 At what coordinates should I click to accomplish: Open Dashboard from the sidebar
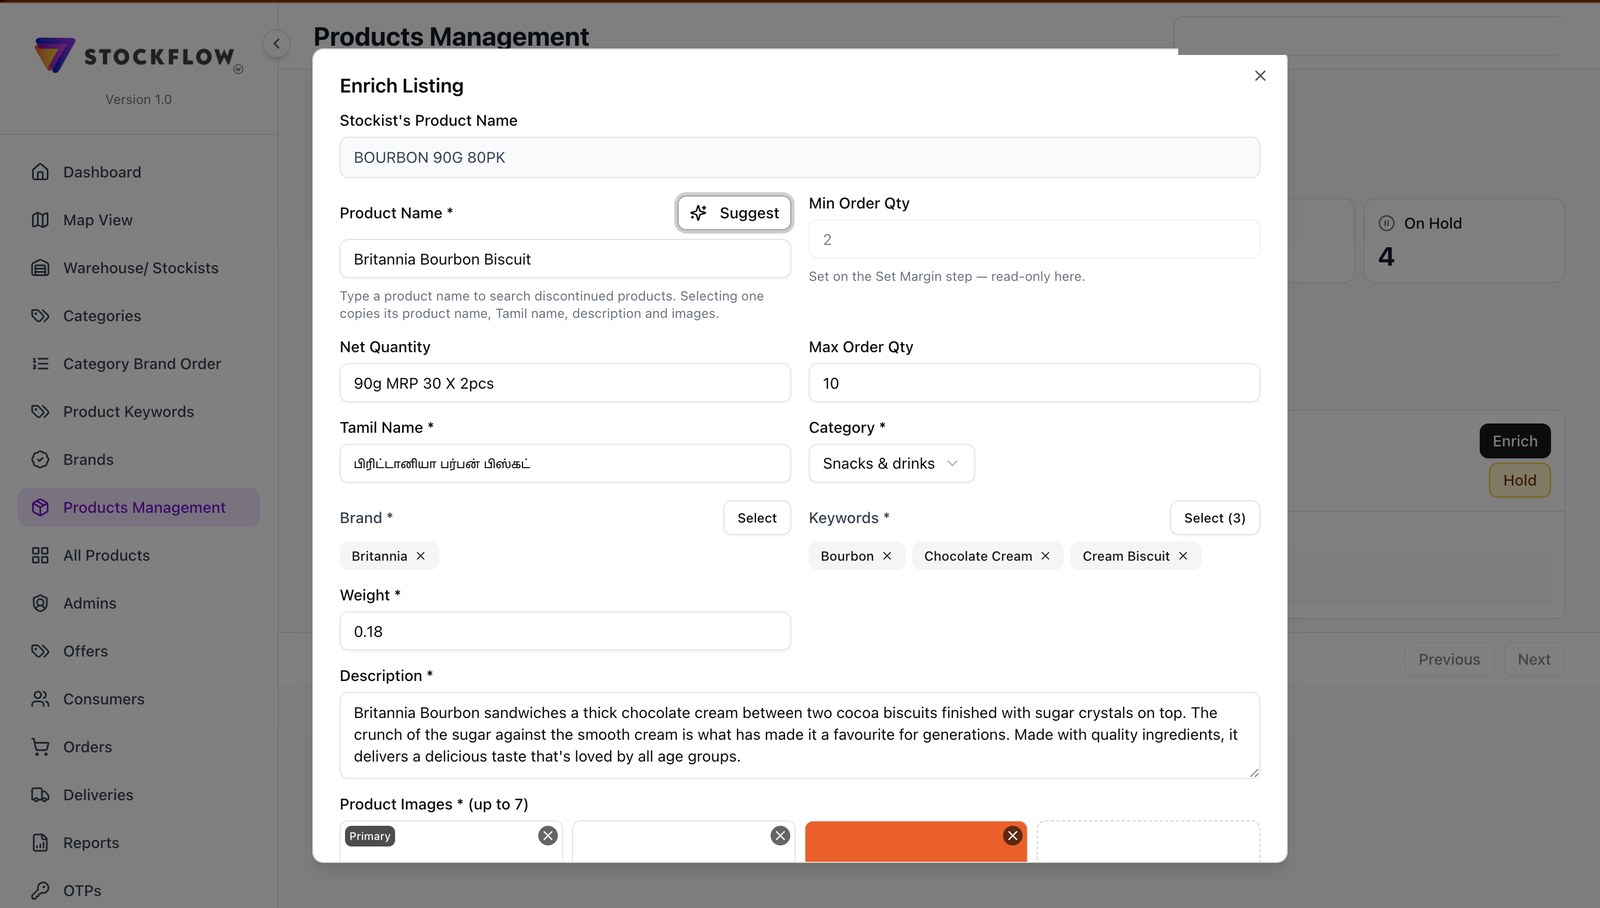click(139, 172)
